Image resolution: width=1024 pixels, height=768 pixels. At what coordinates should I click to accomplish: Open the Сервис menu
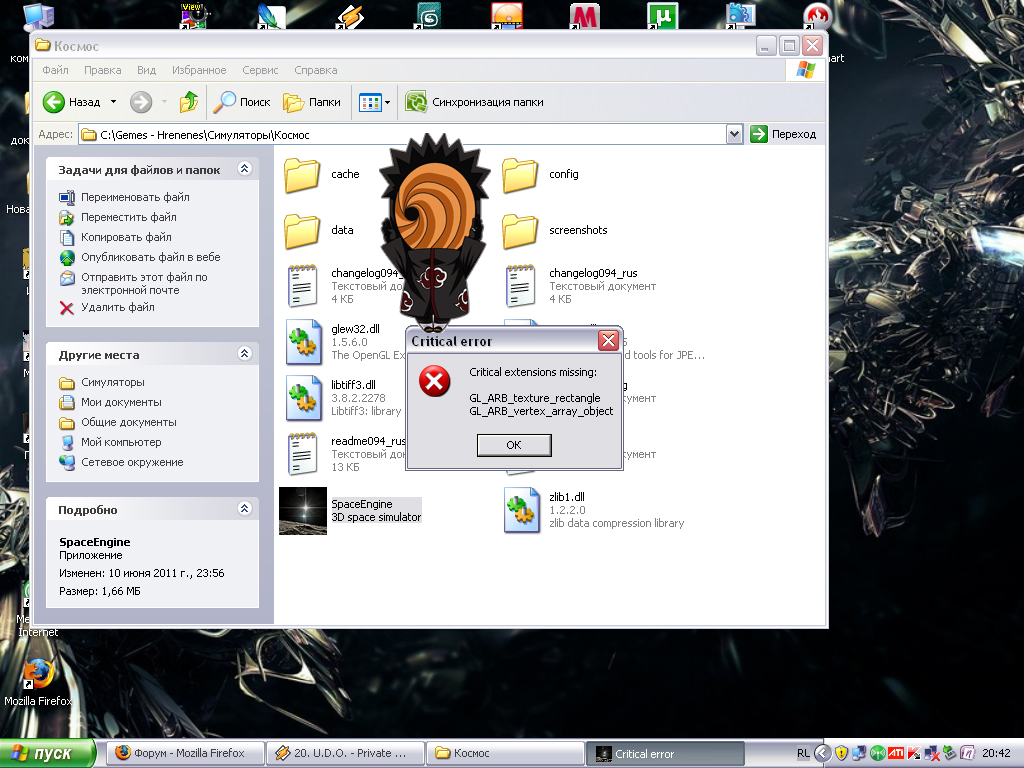(x=260, y=70)
